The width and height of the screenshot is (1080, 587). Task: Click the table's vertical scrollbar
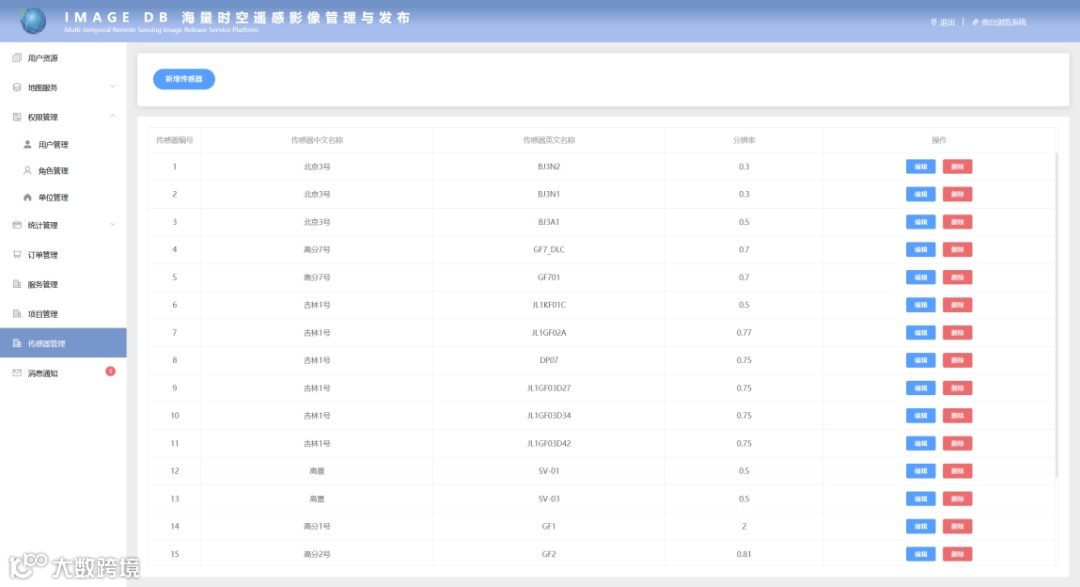pos(1056,315)
